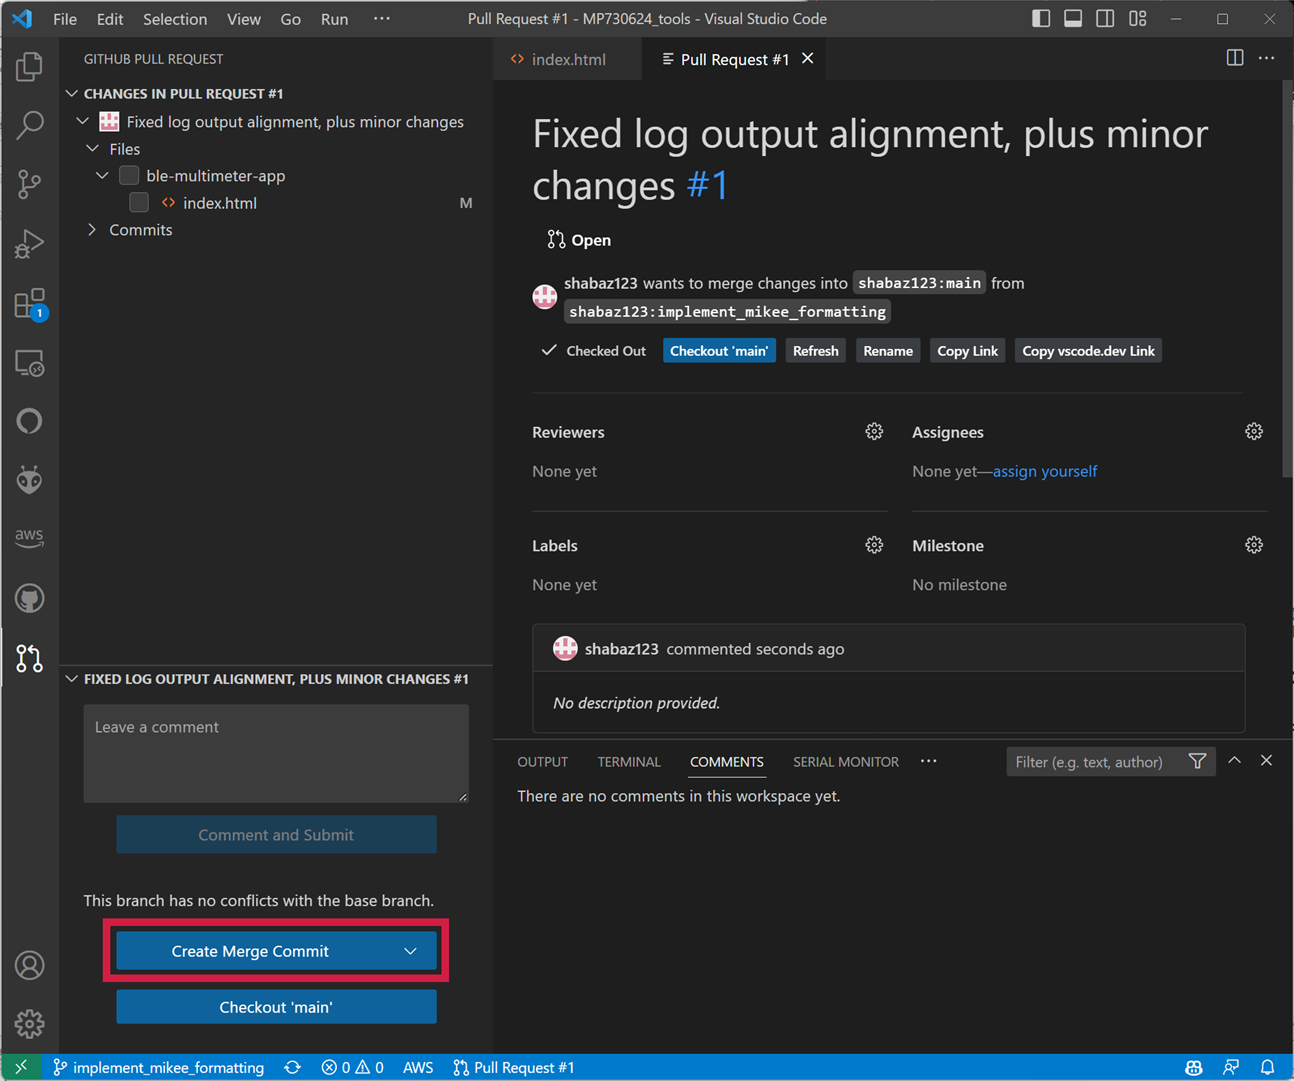Toggle Panel layout icon in title bar
Screen dimensions: 1294x1081
click(1073, 18)
